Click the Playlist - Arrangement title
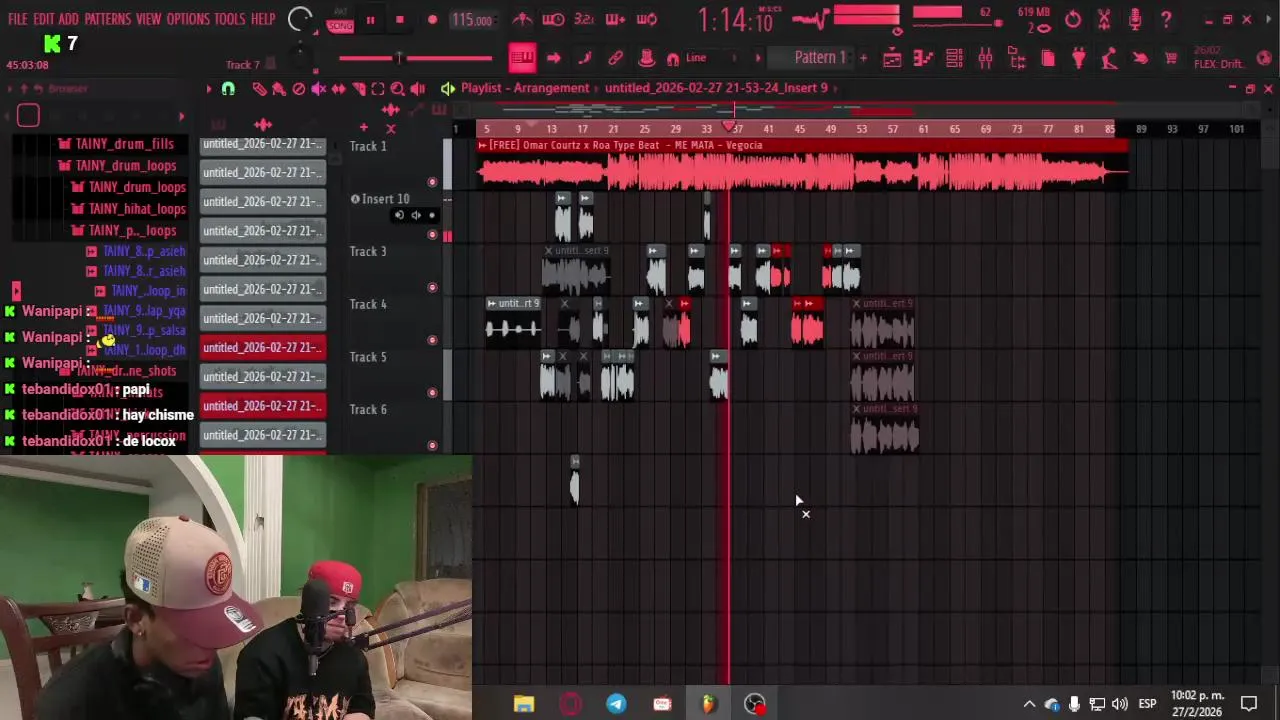Screen dimensions: 1280x720 525,88
